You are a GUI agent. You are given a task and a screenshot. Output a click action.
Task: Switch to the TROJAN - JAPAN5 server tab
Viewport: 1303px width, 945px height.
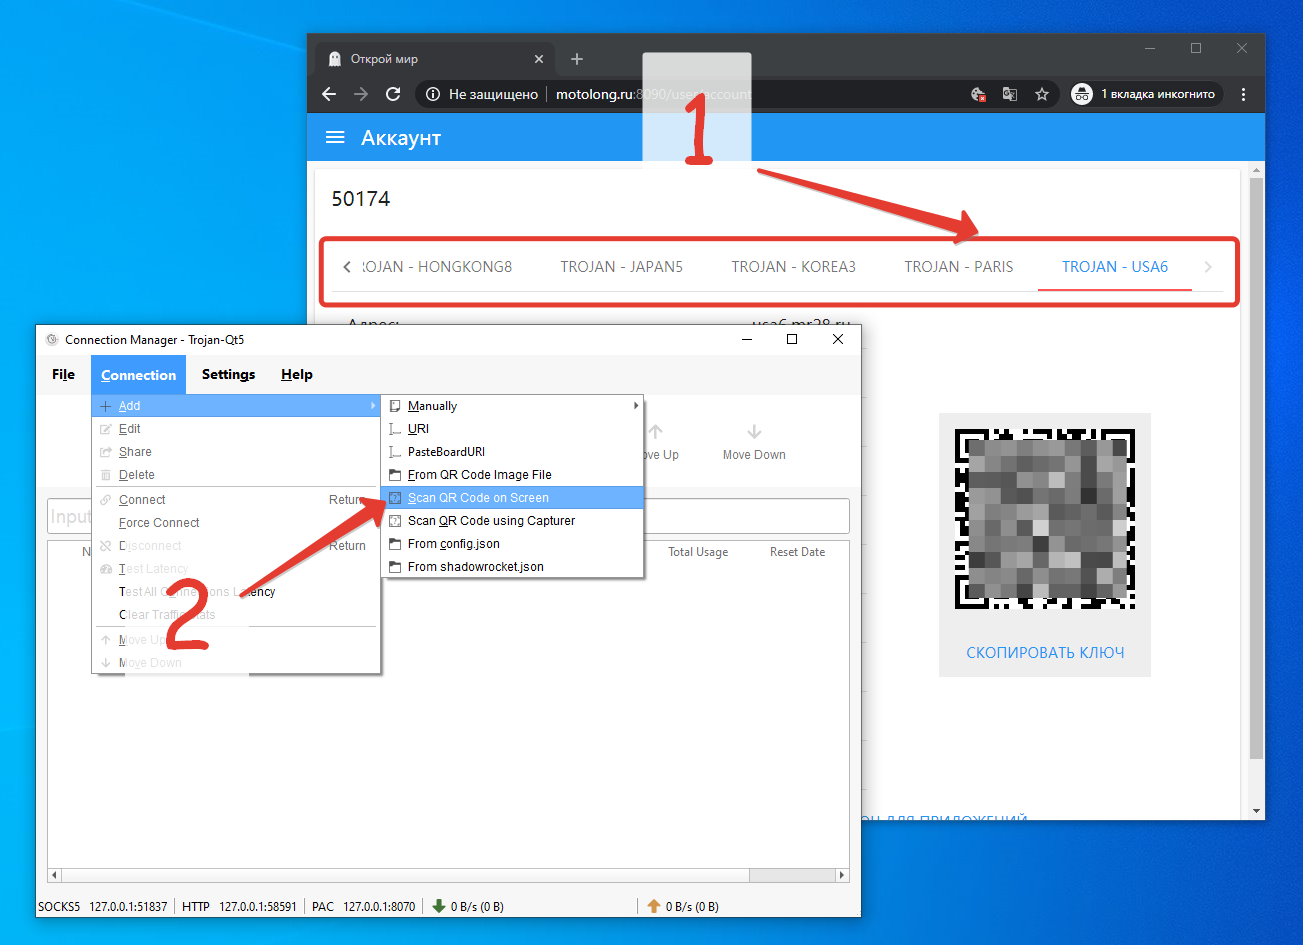coord(621,266)
